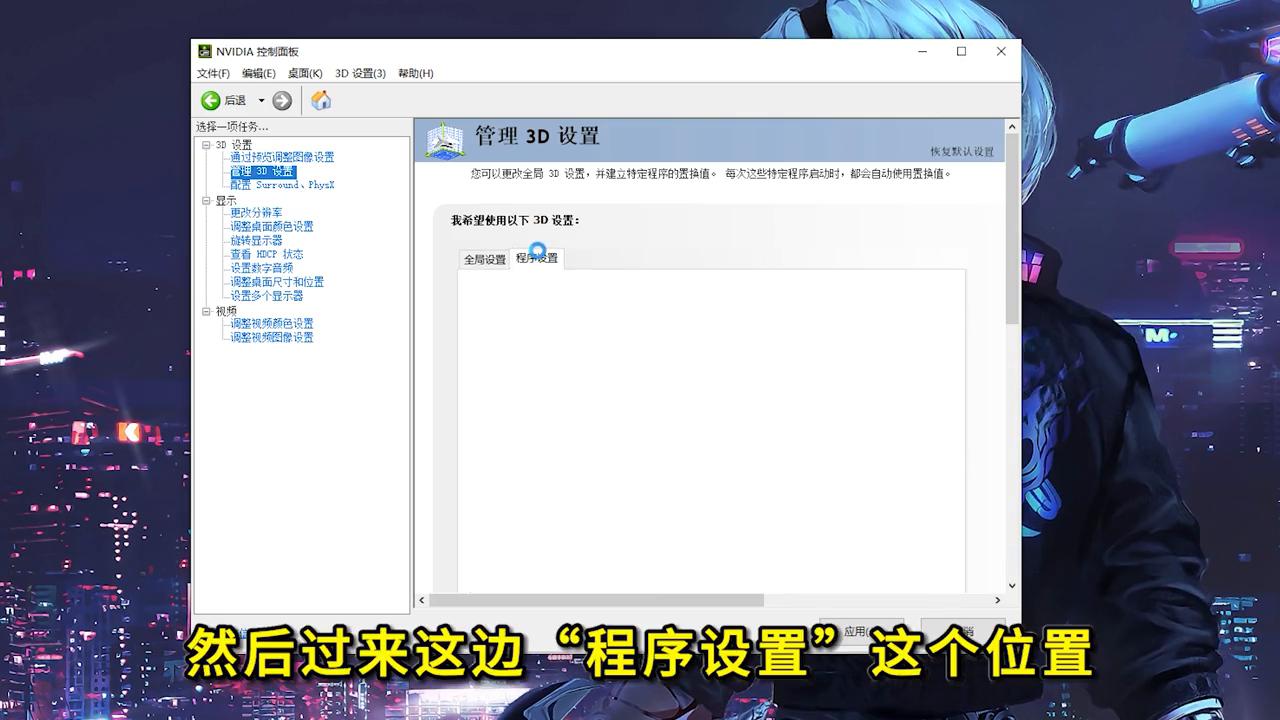Collapse the 3D 设置 tree section
Image resolution: width=1280 pixels, height=720 pixels.
(205, 143)
